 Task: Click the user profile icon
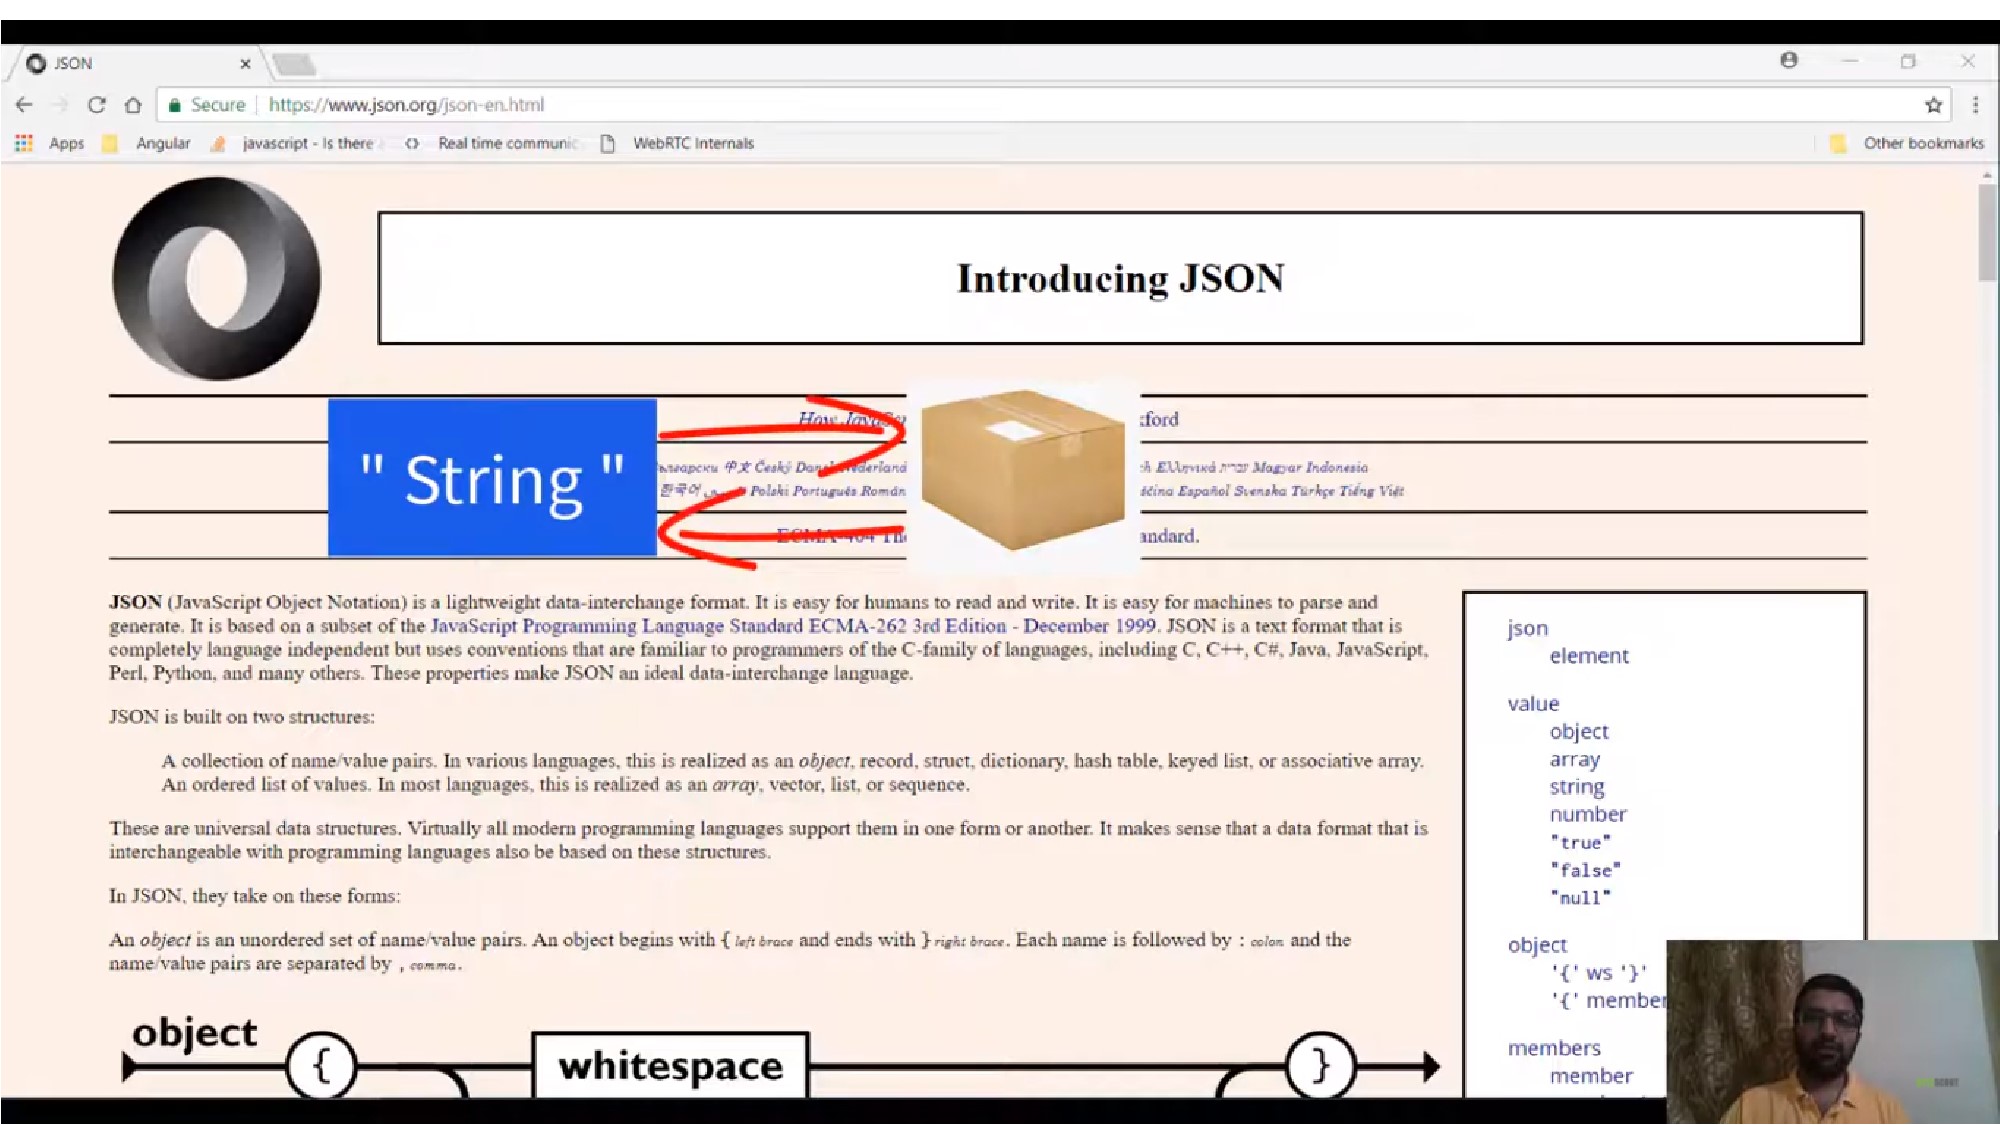1788,60
